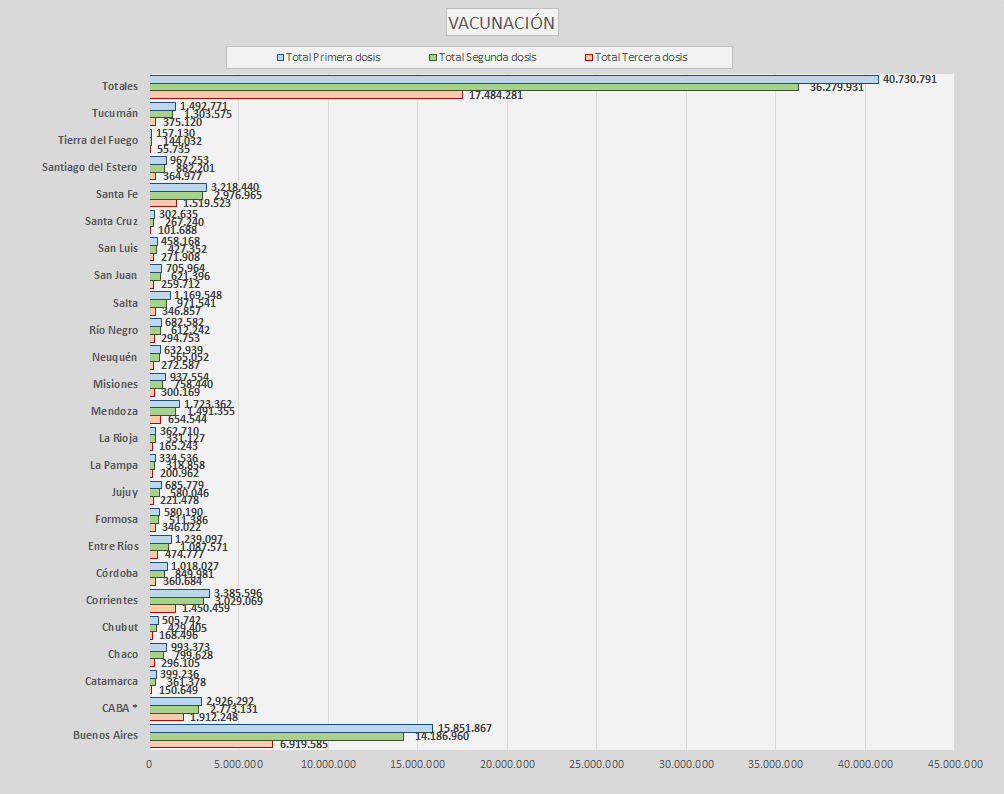Click the 1.519.523 Santa Fe data label
Viewport: 1004px width, 794px height.
[207, 203]
